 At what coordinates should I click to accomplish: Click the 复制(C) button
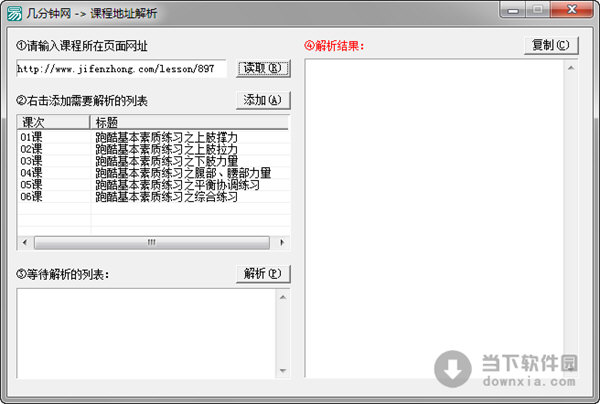(x=551, y=46)
